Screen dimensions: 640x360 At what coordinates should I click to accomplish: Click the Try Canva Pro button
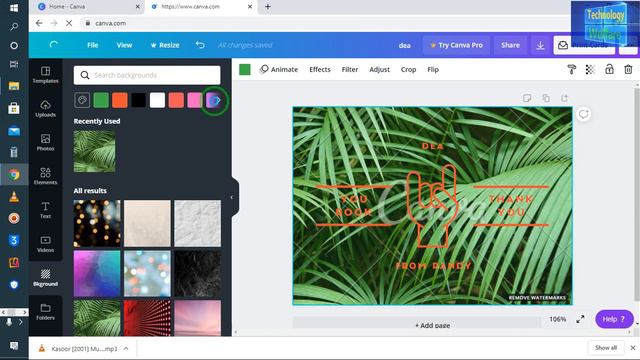(456, 45)
